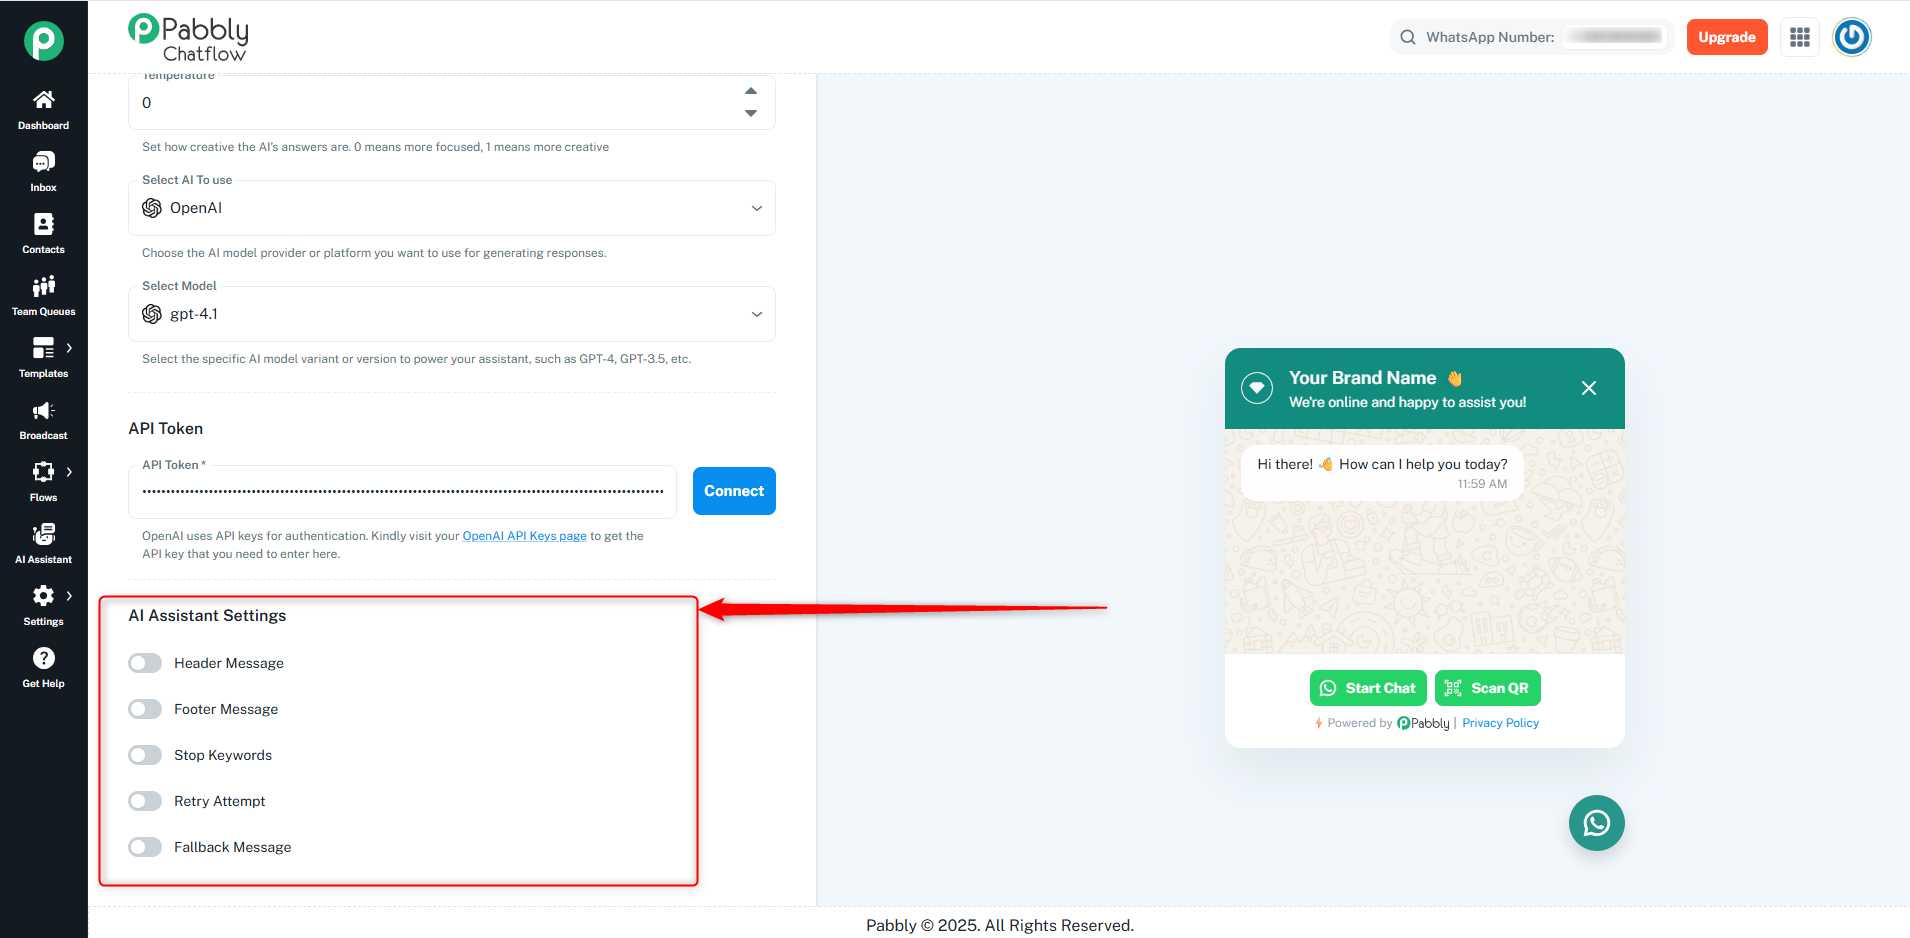The image size is (1910, 938).
Task: Click the Start Chat button
Action: pyautogui.click(x=1368, y=688)
